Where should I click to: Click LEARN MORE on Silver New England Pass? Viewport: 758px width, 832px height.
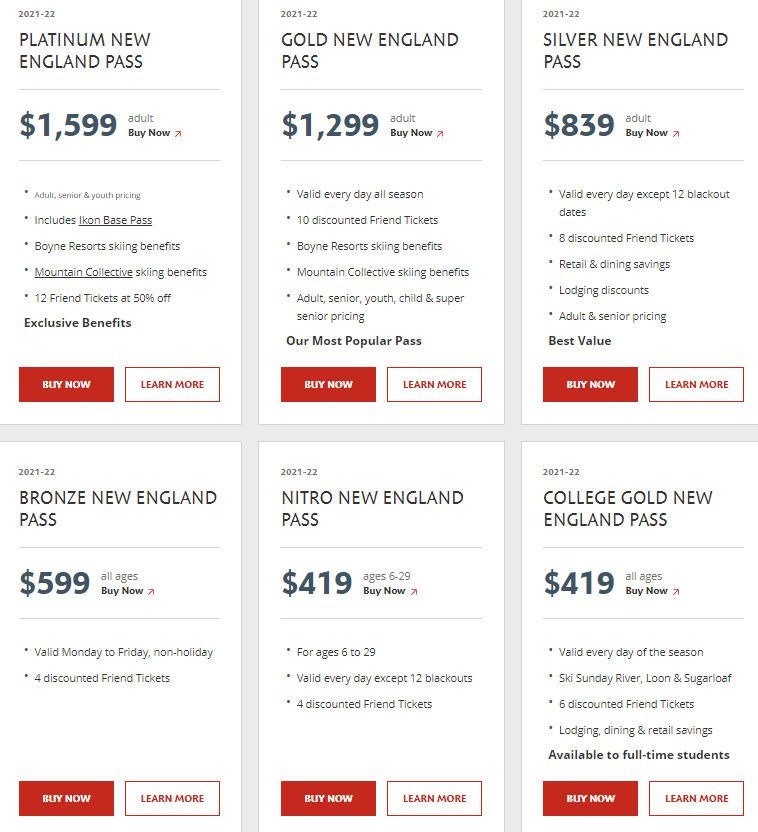(696, 385)
